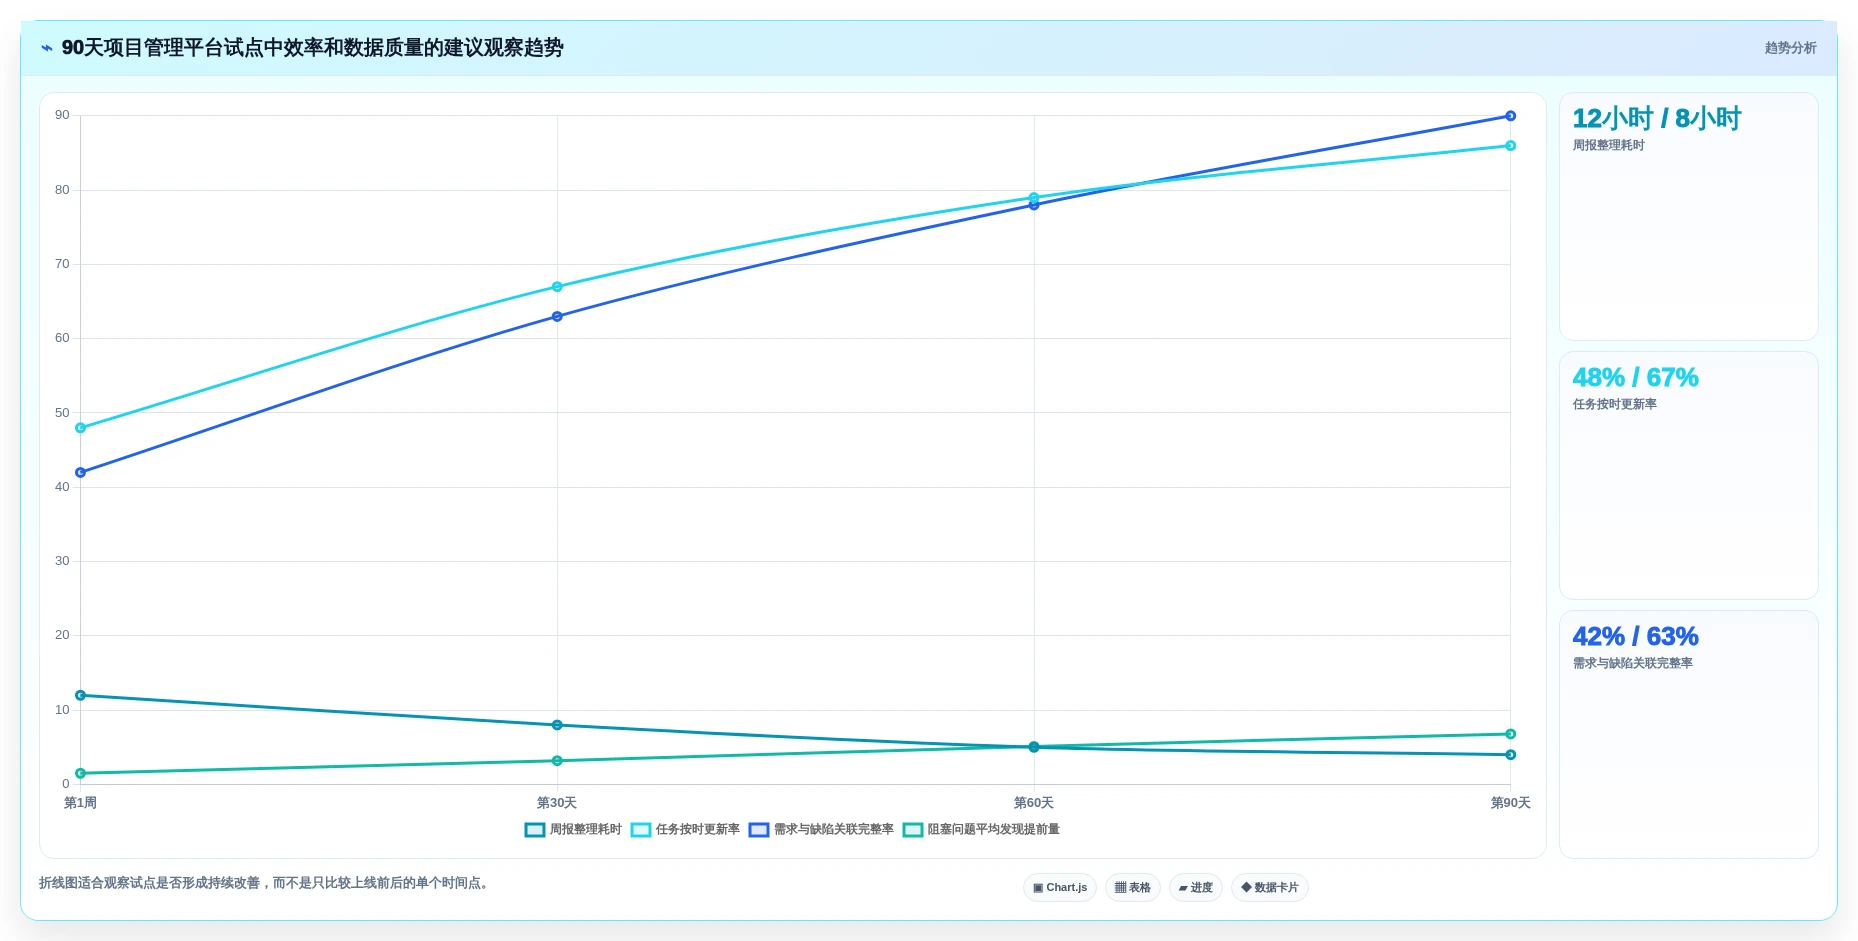The height and width of the screenshot is (941, 1858).
Task: Click the 需求与缺陷关联完整率 data point at 第60天
Action: (1034, 205)
